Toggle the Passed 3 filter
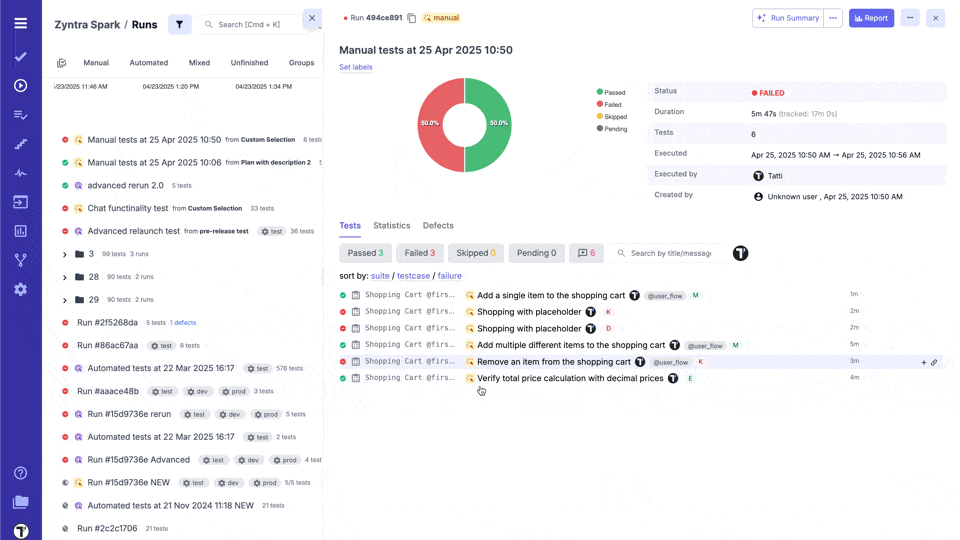This screenshot has height=540, width=960. pos(365,253)
